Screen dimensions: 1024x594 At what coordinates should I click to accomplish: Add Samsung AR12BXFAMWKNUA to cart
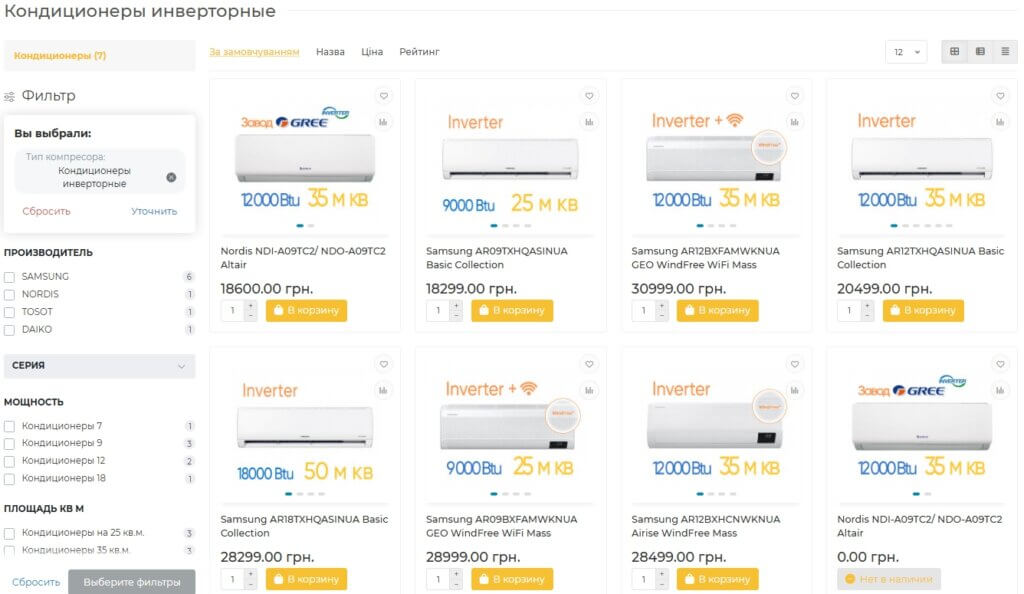[x=717, y=310]
